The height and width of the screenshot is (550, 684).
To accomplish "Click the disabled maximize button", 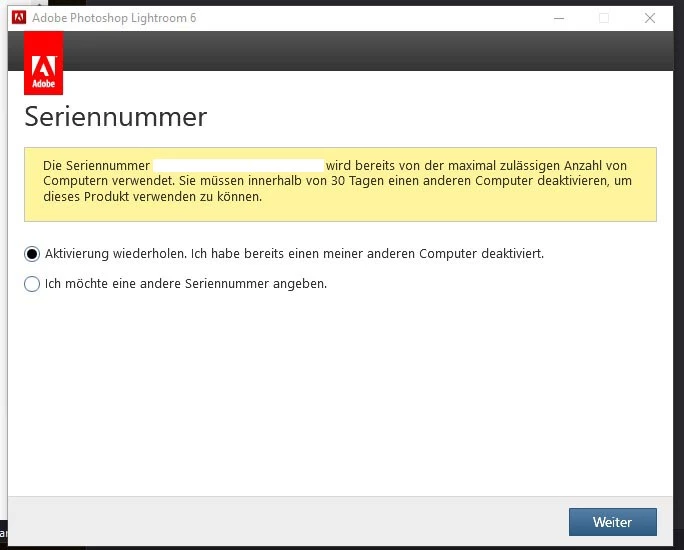I will (604, 18).
